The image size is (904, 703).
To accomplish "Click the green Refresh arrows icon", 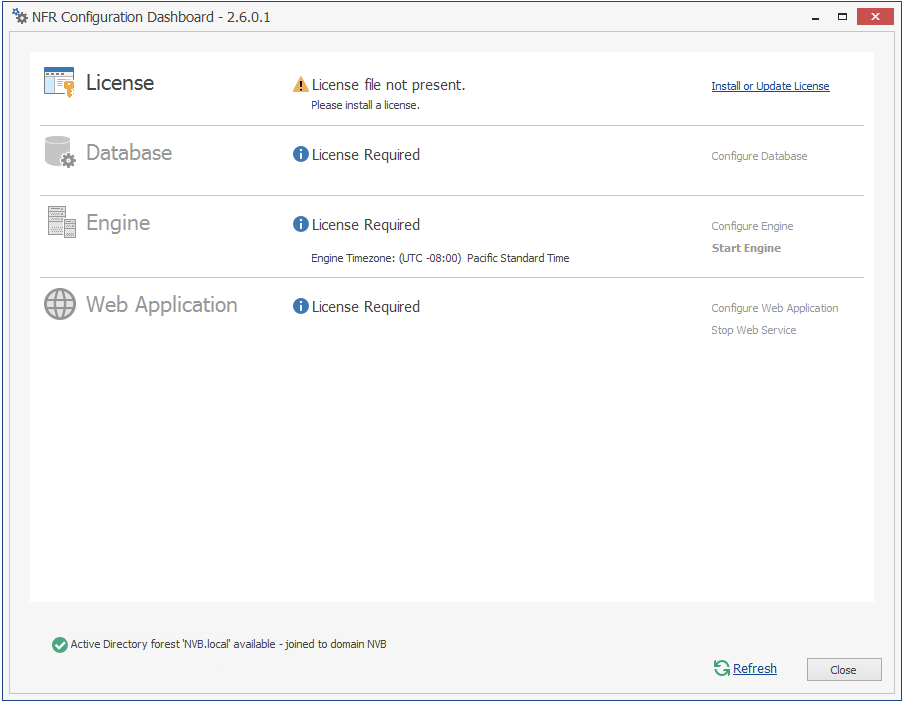I will coord(721,668).
